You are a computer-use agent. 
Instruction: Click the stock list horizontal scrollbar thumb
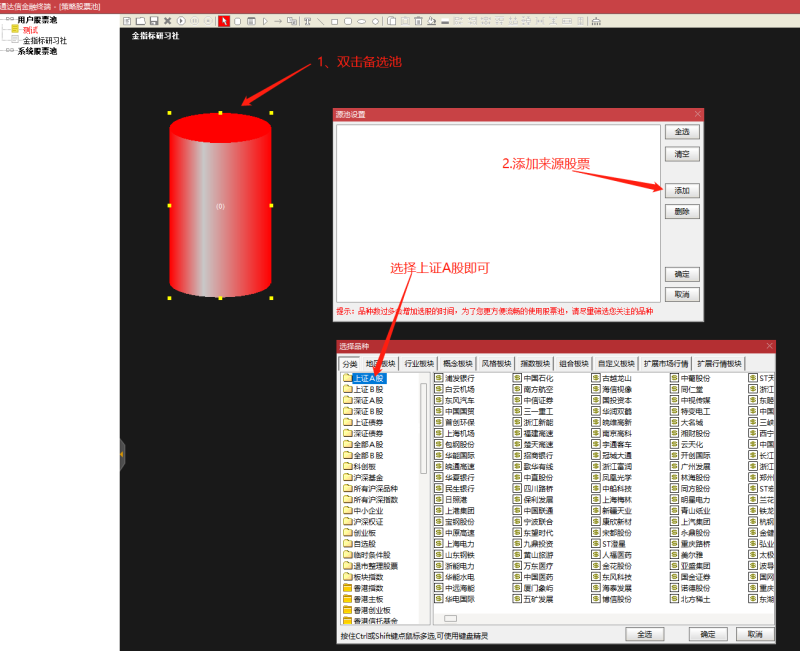(x=451, y=618)
